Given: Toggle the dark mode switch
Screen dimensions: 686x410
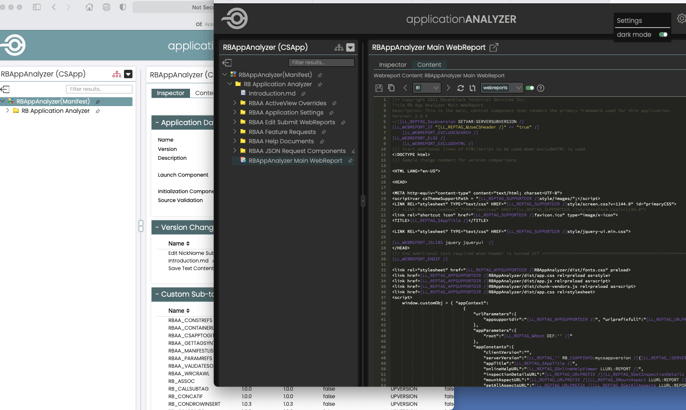Looking at the screenshot, I should 663,35.
